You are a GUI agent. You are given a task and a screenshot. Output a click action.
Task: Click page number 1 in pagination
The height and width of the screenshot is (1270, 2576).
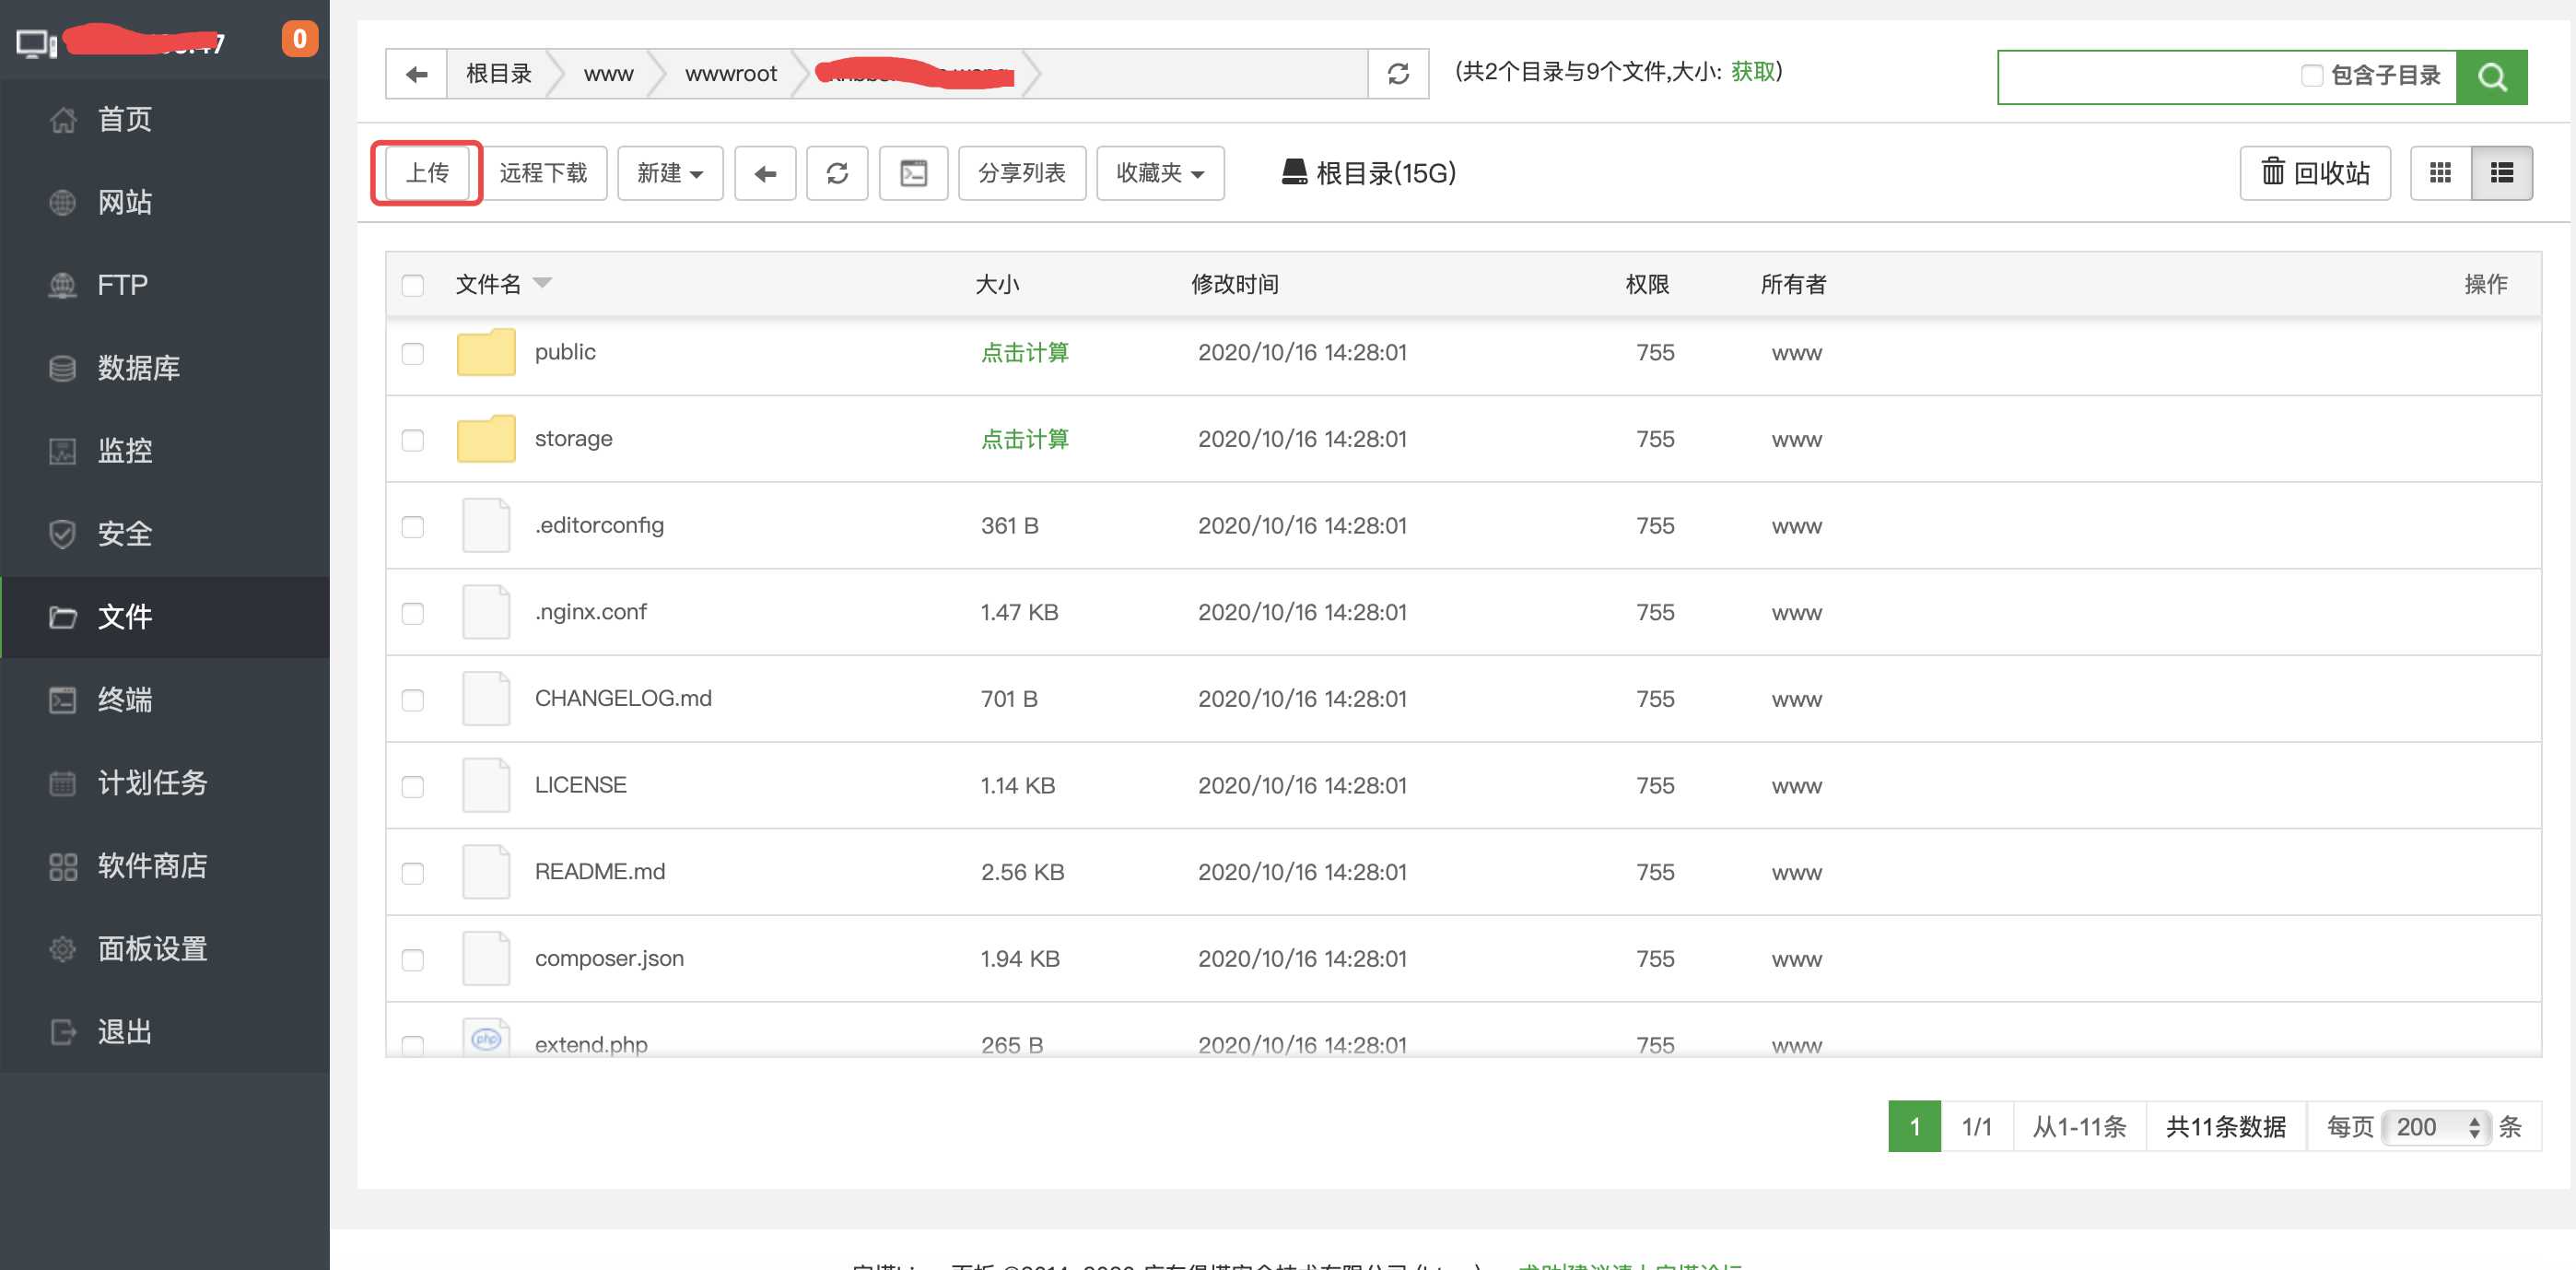(x=1914, y=1127)
